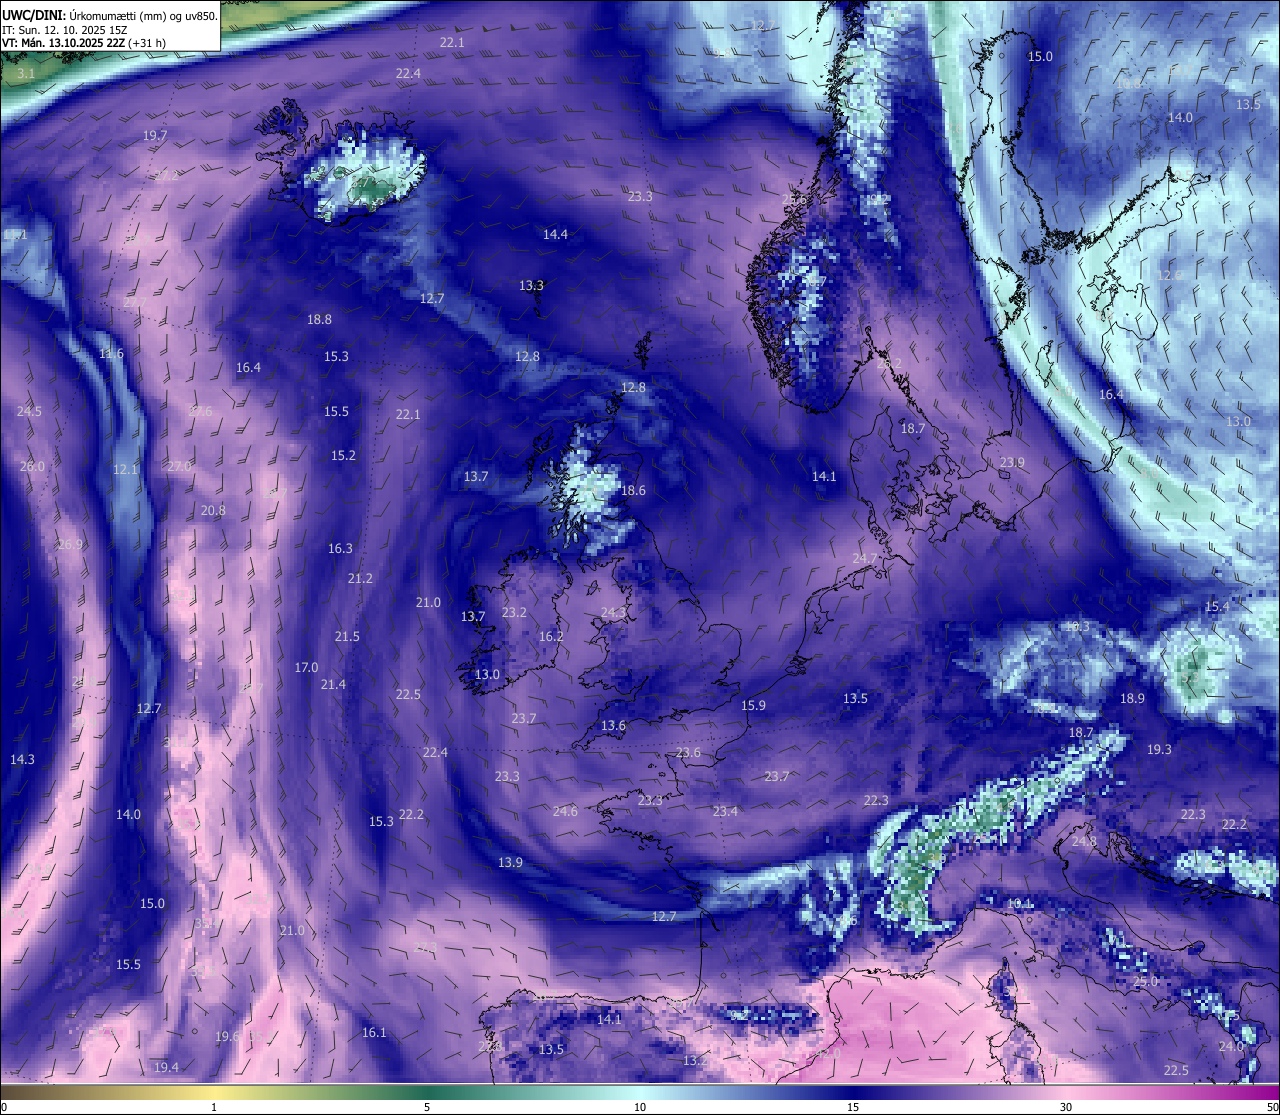
Task: Click the 'IT: Sun. 12. 10. 2025 15Z' line
Action: pyautogui.click(x=64, y=29)
